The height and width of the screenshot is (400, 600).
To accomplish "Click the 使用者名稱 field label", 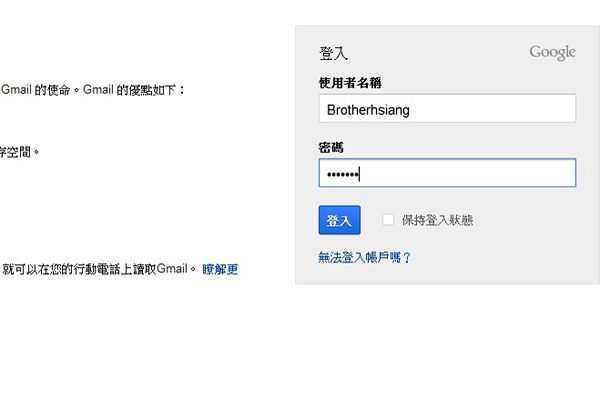I will click(x=350, y=83).
